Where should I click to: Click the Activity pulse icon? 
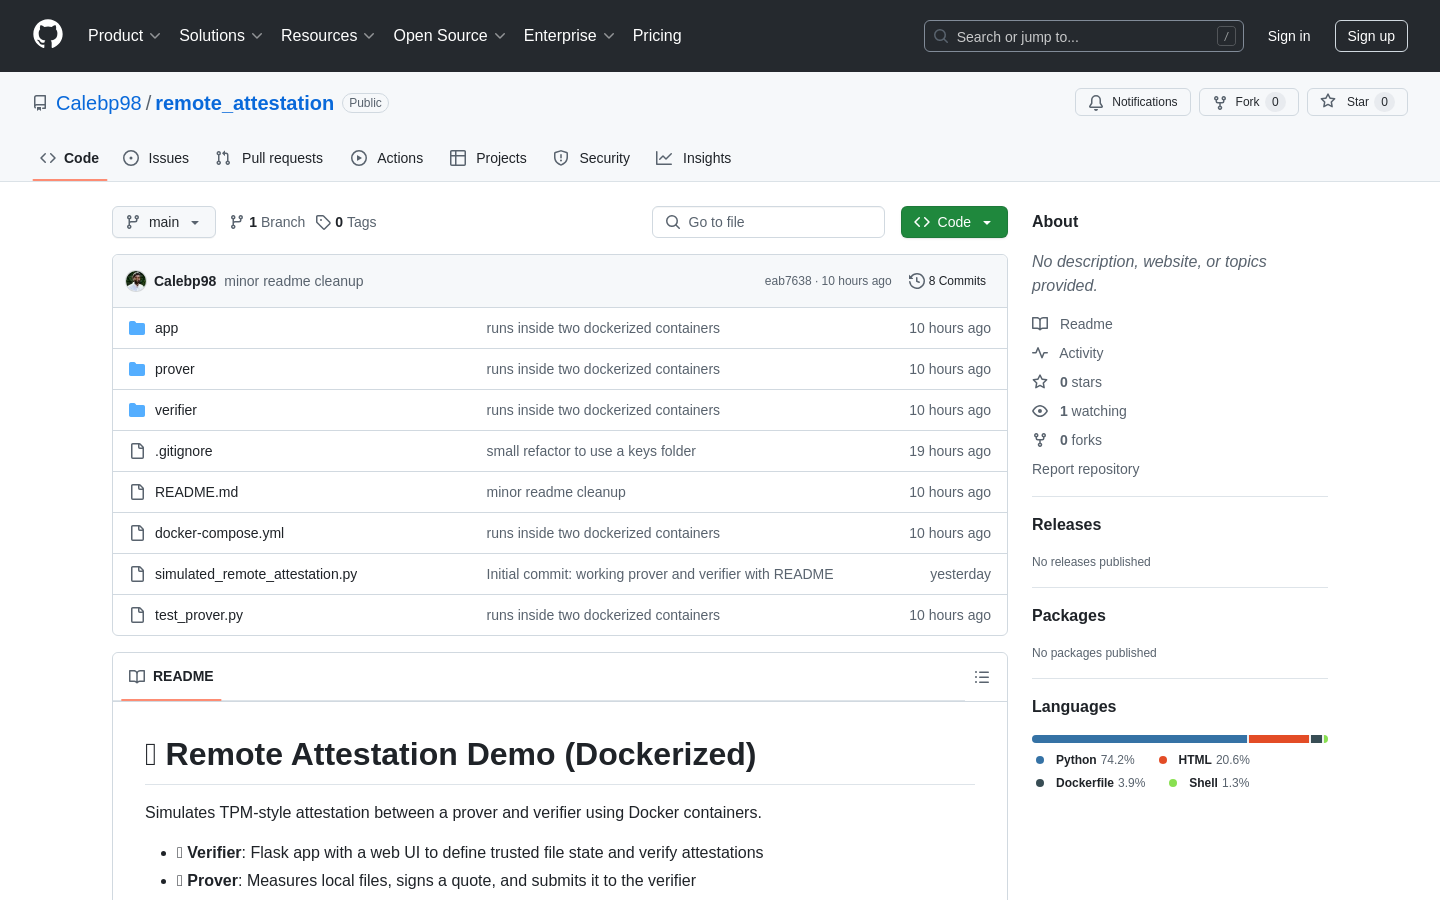[1040, 353]
